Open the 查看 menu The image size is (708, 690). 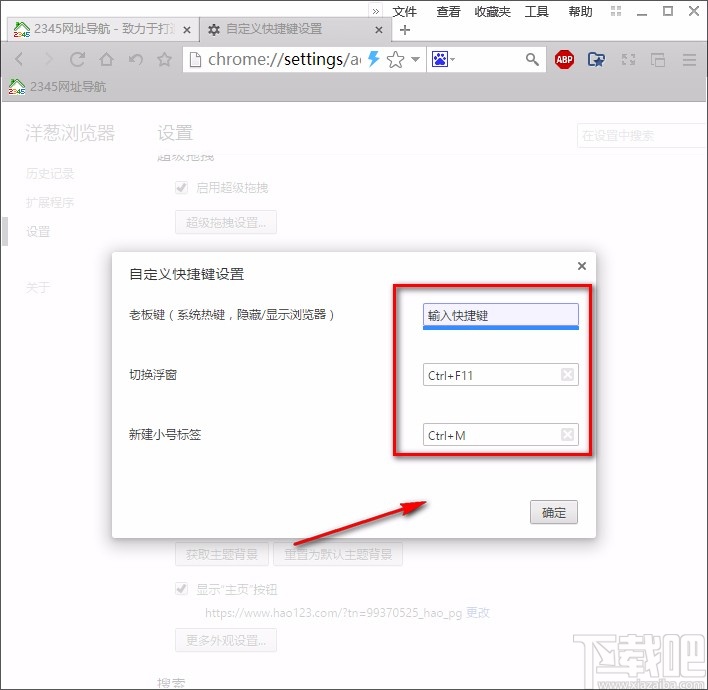point(448,11)
